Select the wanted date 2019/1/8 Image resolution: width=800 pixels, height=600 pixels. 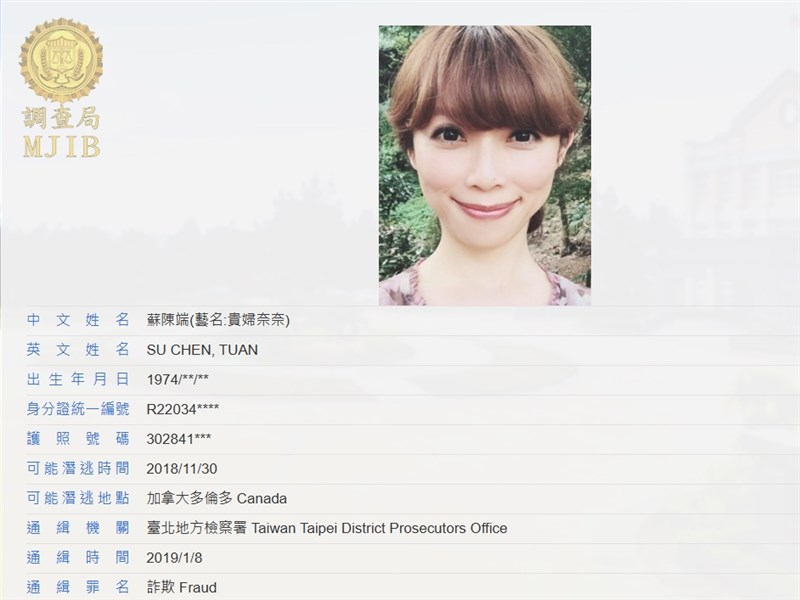[x=174, y=558]
